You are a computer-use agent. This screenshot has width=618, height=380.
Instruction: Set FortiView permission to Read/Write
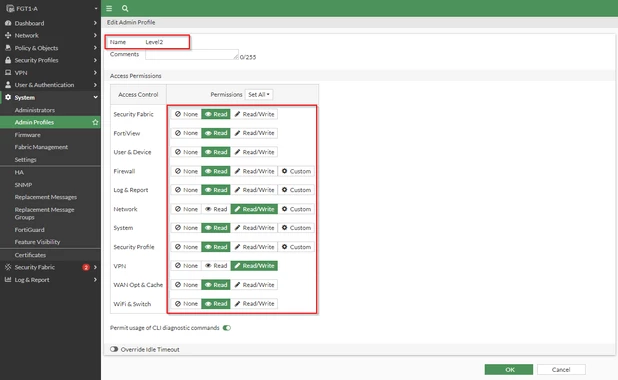254,133
